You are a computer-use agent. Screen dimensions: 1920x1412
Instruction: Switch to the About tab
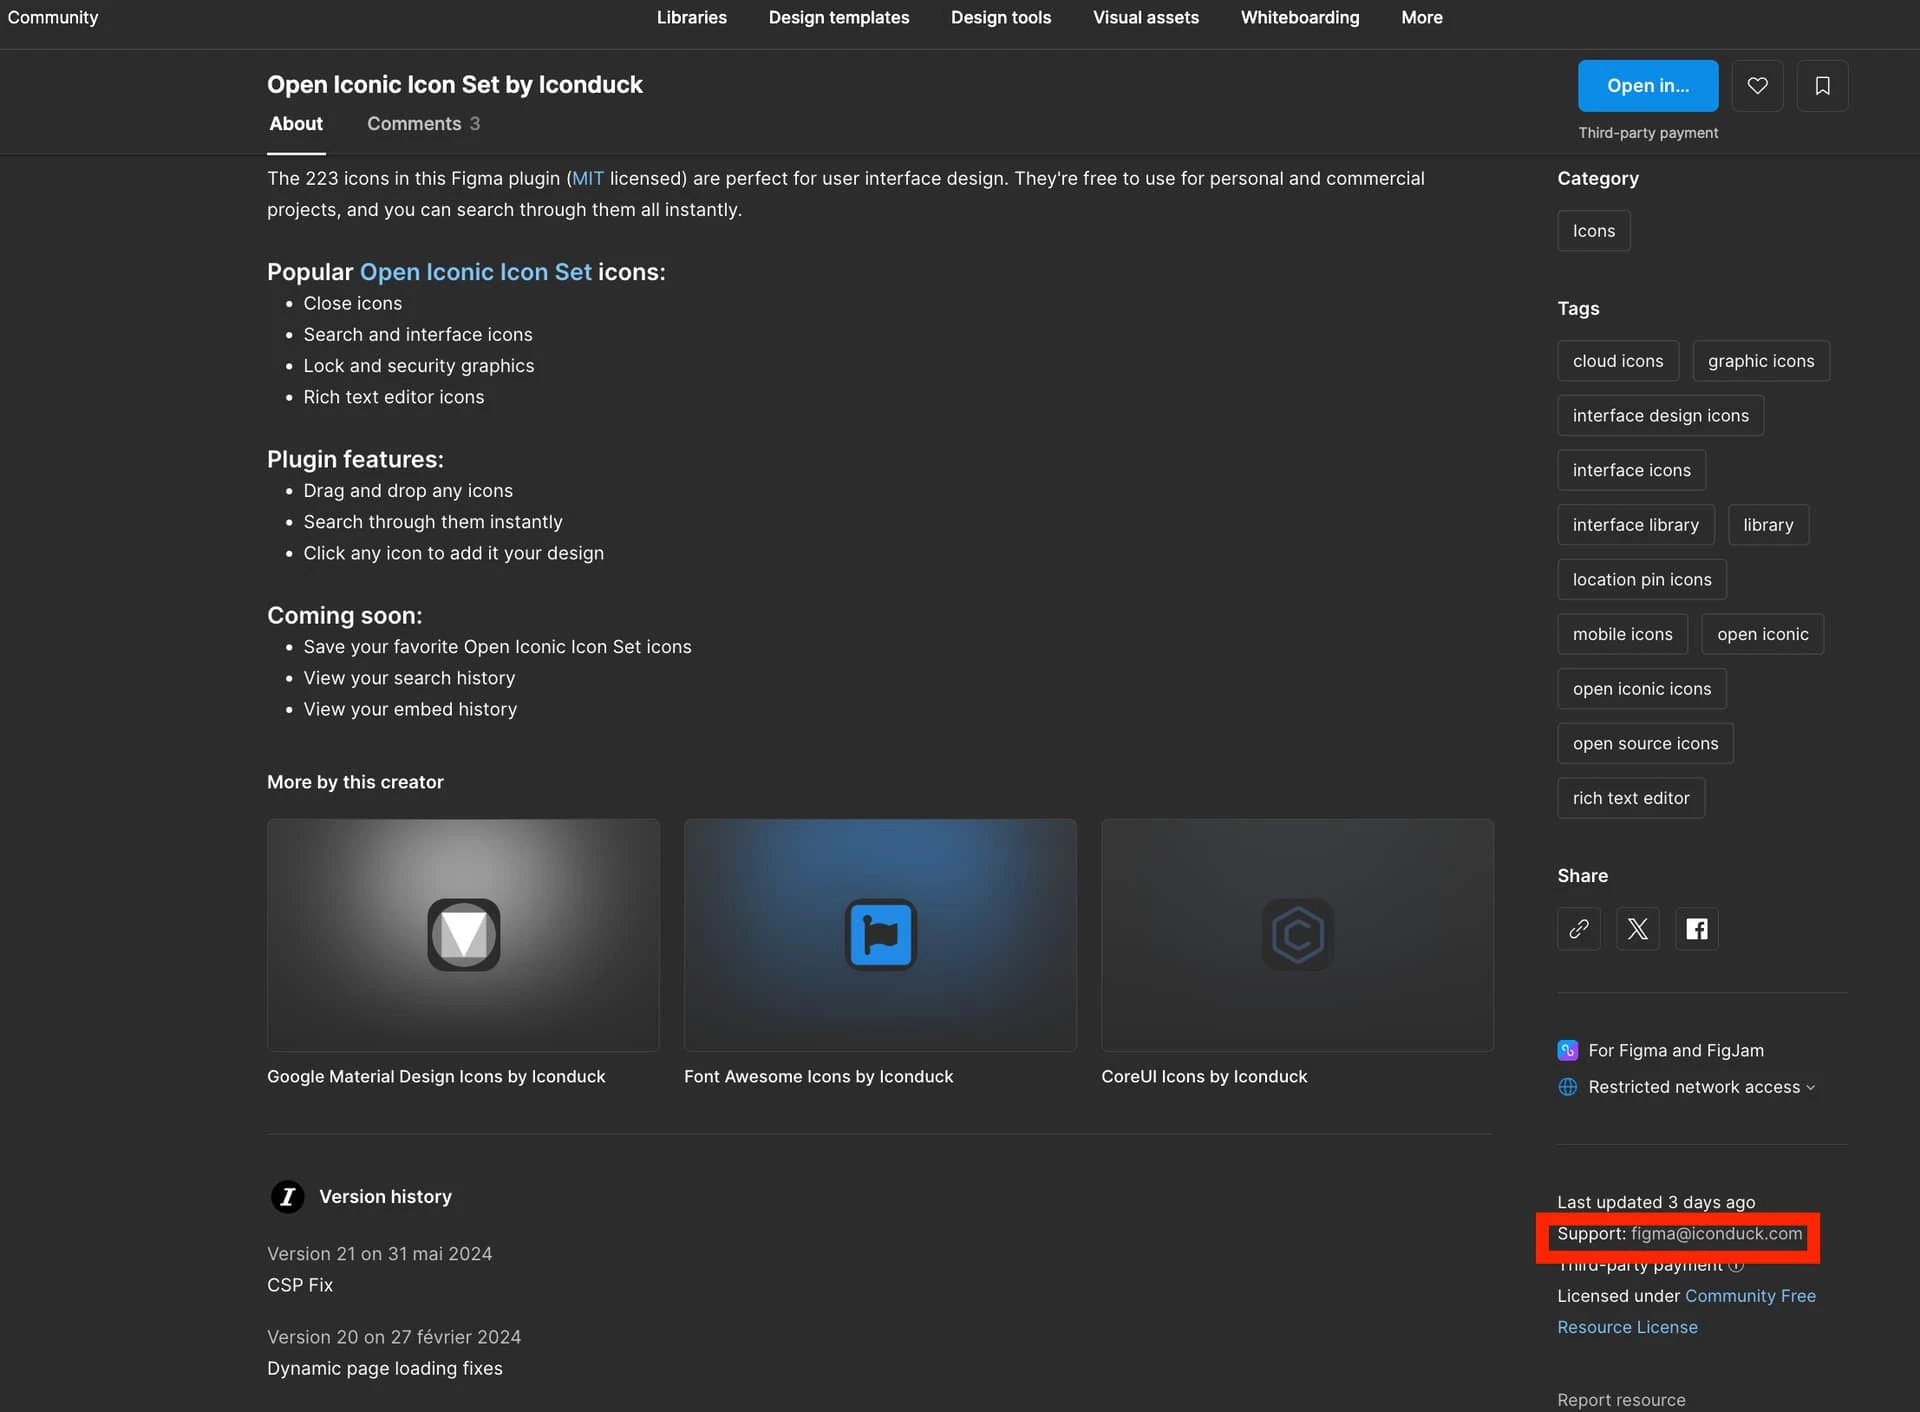pos(296,124)
